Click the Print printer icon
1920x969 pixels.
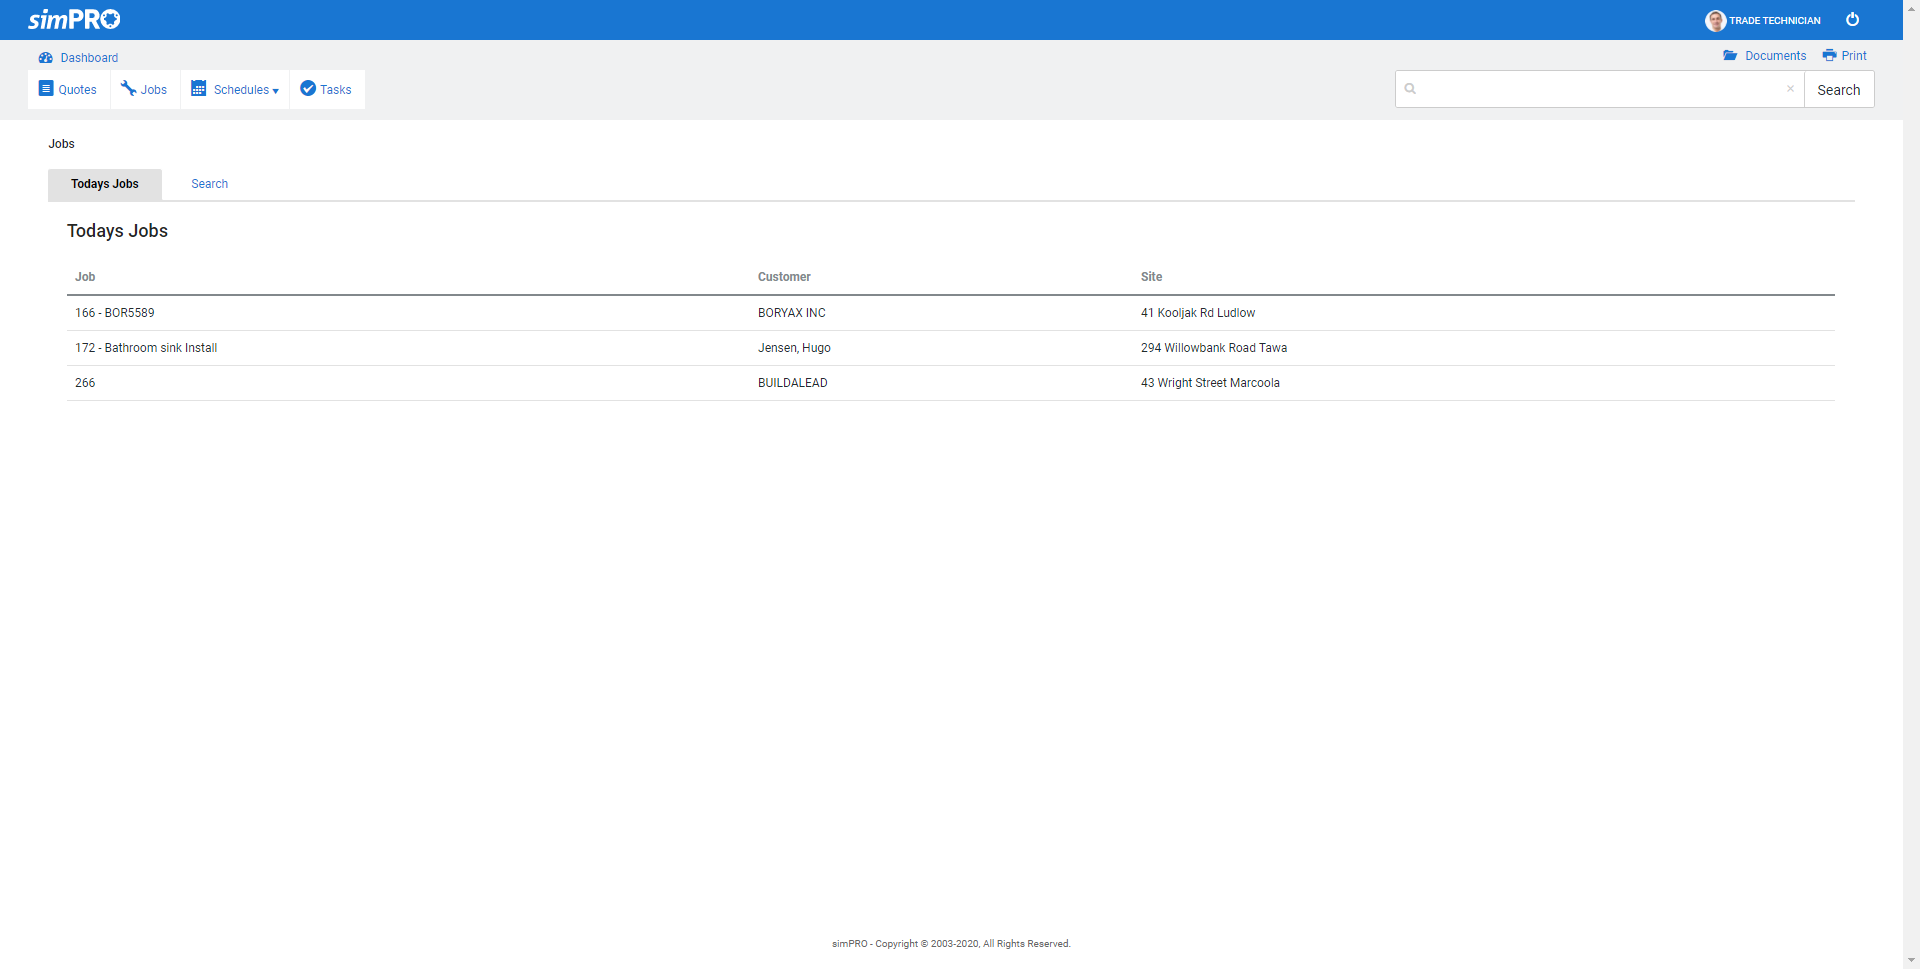(1829, 56)
